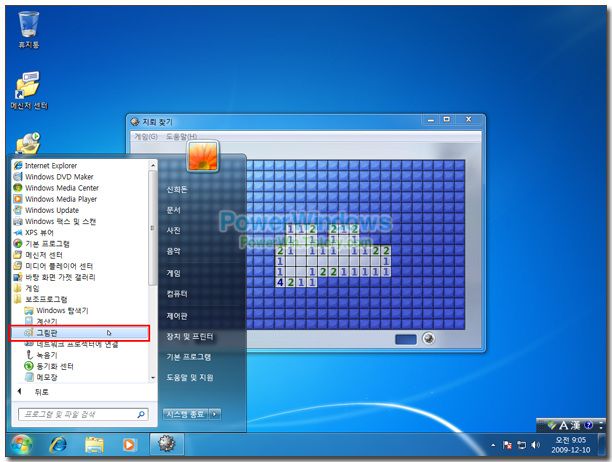This screenshot has height=462, width=612.
Task: Launch 그림판 (Paint)
Action: pyautogui.click(x=79, y=333)
